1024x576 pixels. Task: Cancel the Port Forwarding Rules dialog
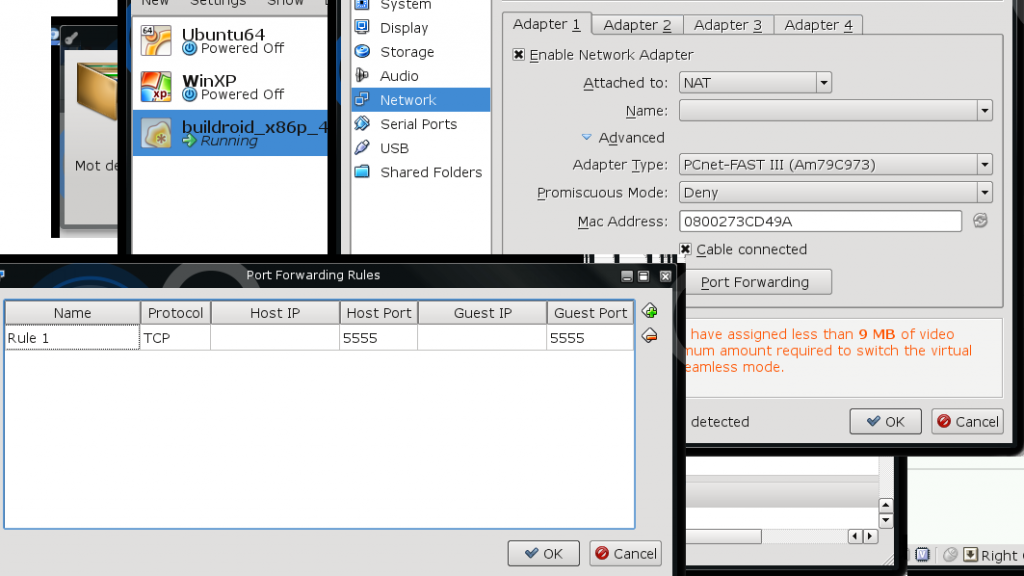[626, 553]
